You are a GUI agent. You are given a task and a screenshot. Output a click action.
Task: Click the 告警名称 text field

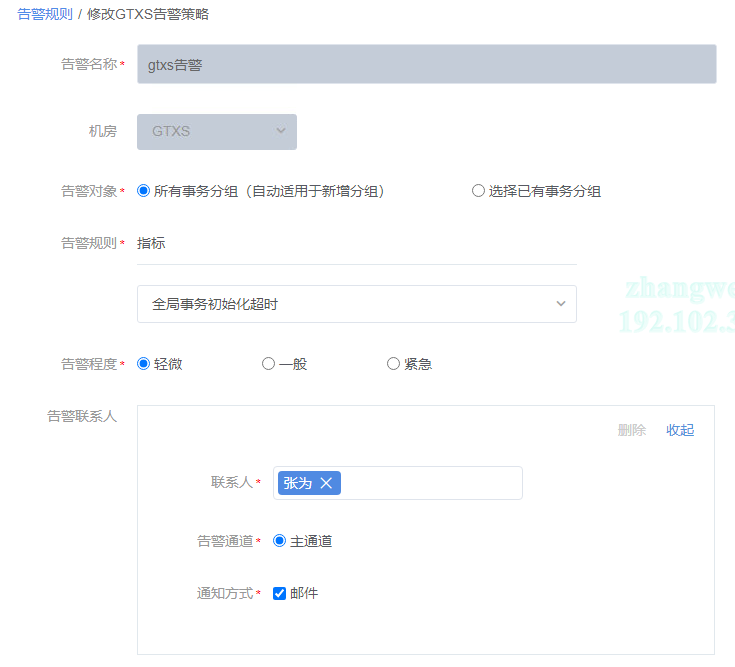[426, 64]
